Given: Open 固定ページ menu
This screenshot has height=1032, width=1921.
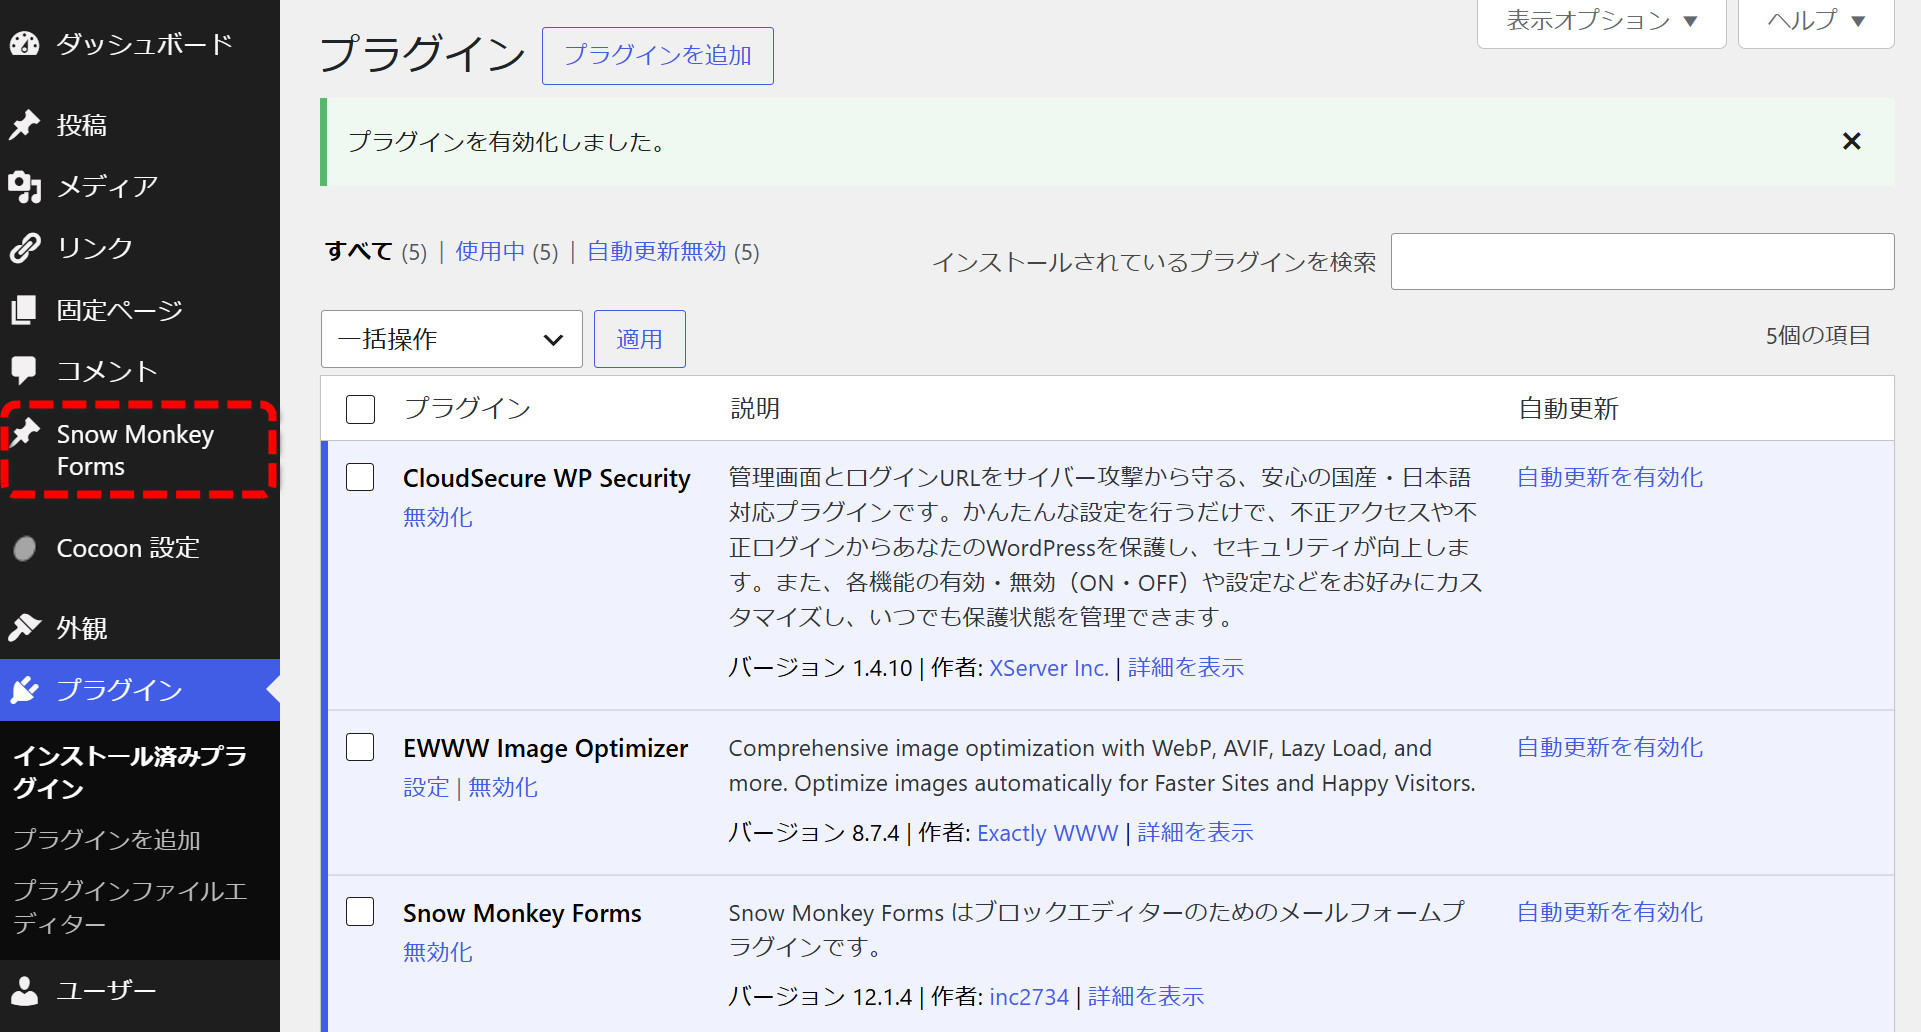Looking at the screenshot, I should point(140,310).
